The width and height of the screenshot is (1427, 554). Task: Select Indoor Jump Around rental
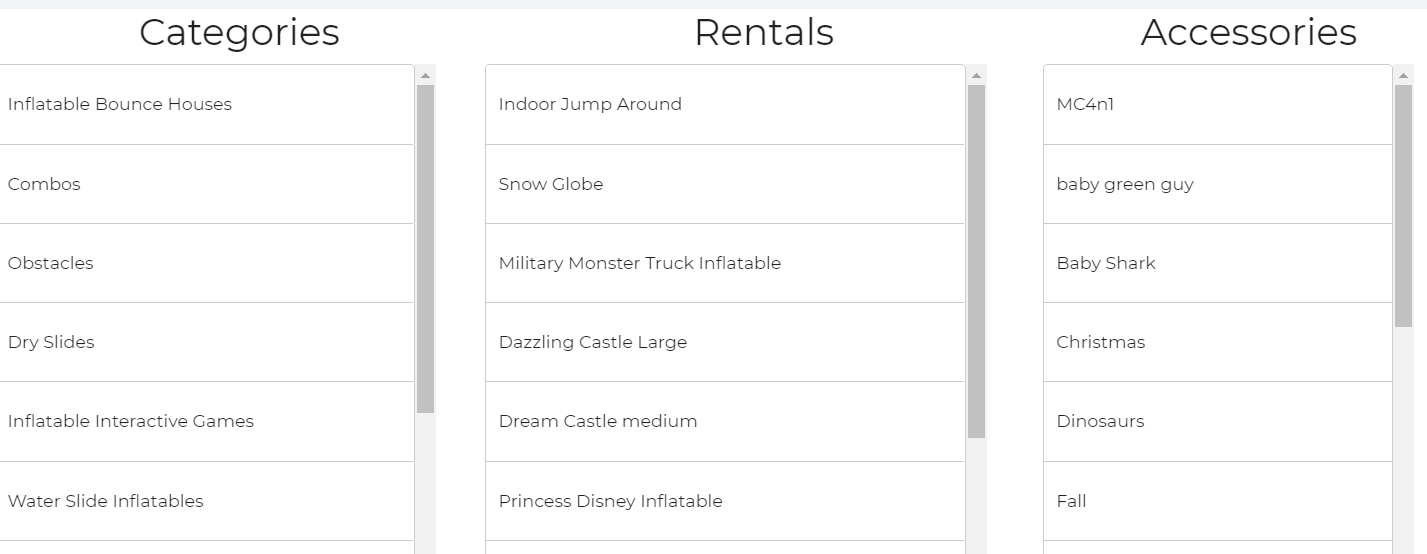click(590, 104)
